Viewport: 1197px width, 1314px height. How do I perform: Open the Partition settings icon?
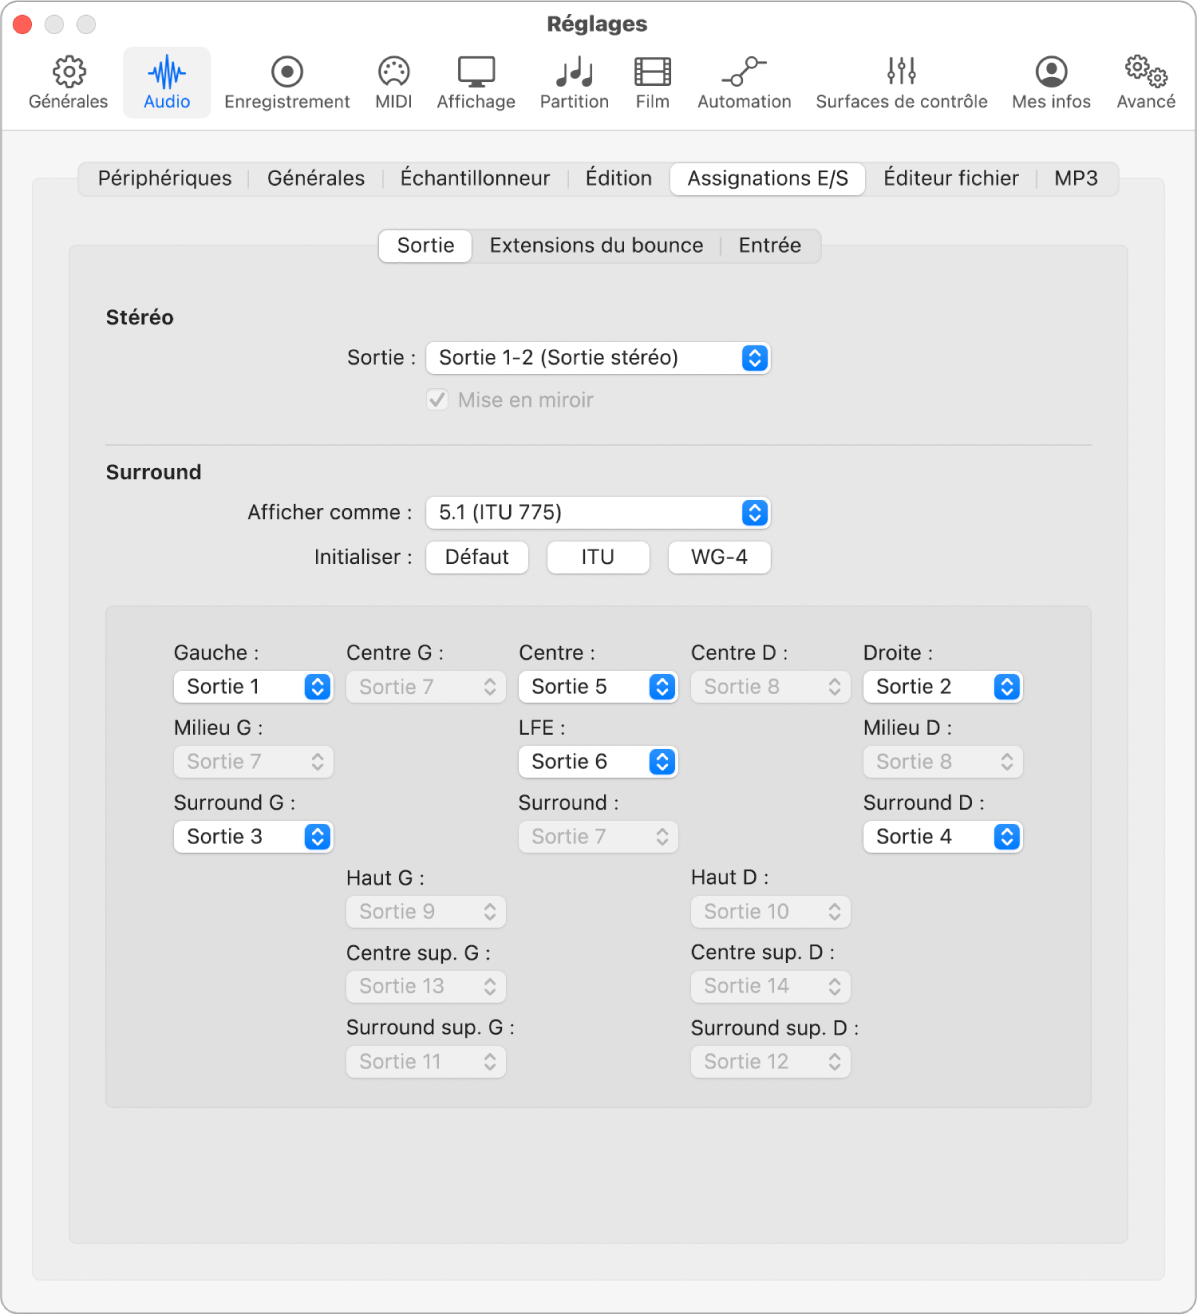573,81
